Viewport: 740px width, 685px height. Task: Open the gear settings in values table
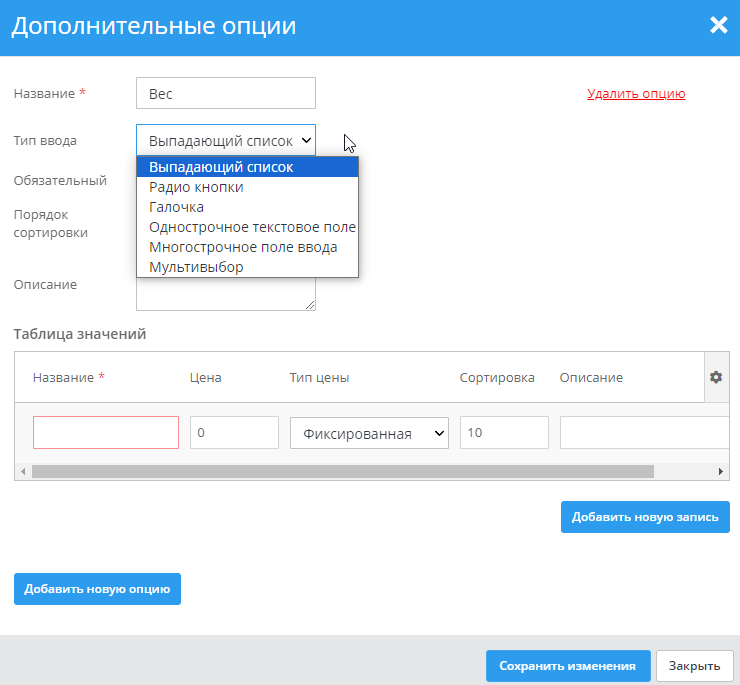[716, 377]
